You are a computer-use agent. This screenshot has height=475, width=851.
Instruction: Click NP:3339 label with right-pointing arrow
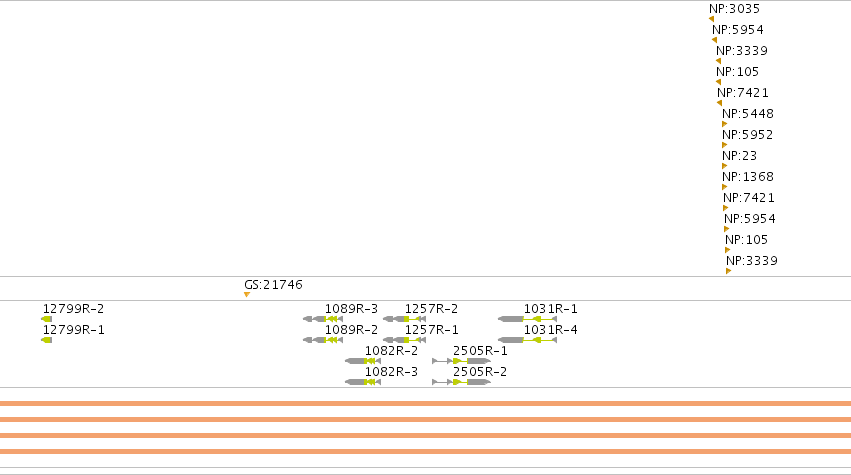752,261
